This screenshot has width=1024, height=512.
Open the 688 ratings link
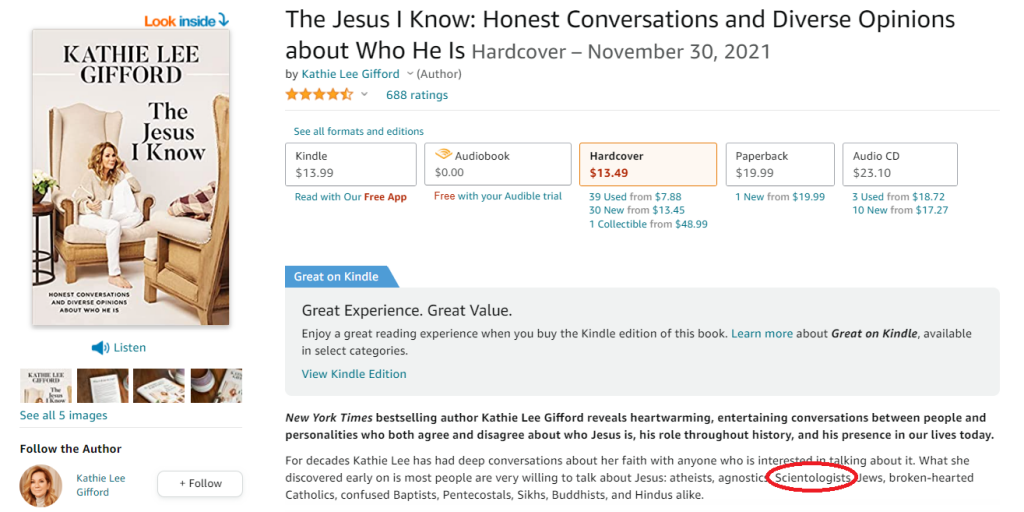(x=417, y=95)
